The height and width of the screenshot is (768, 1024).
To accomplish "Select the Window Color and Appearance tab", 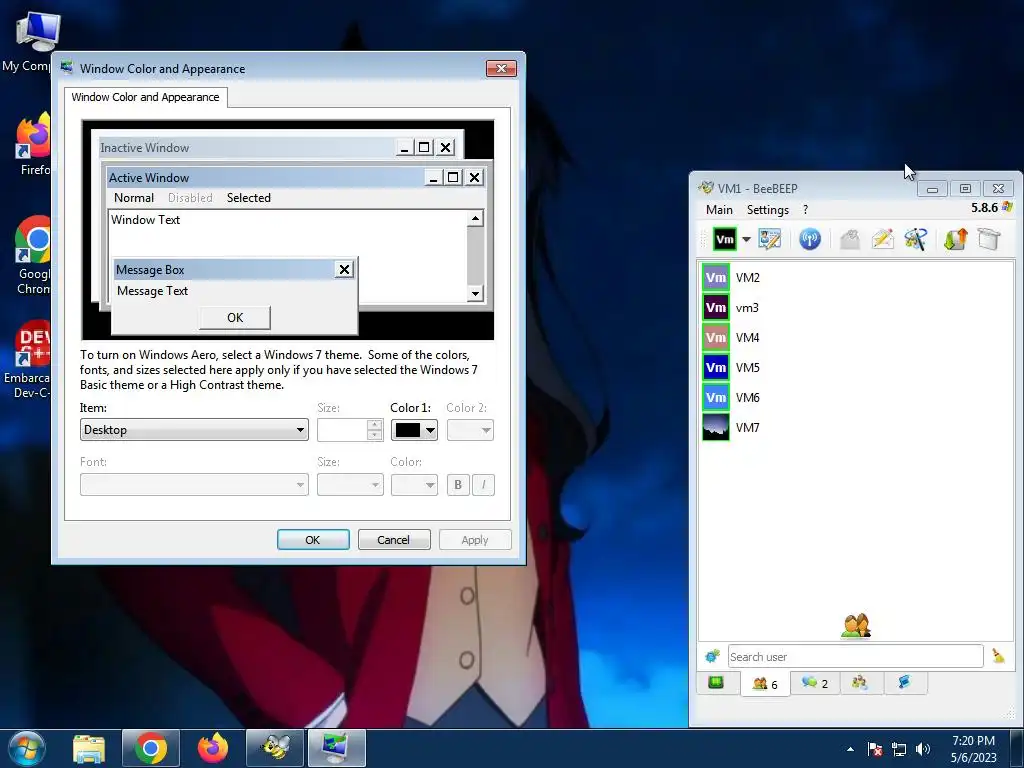I will click(146, 97).
